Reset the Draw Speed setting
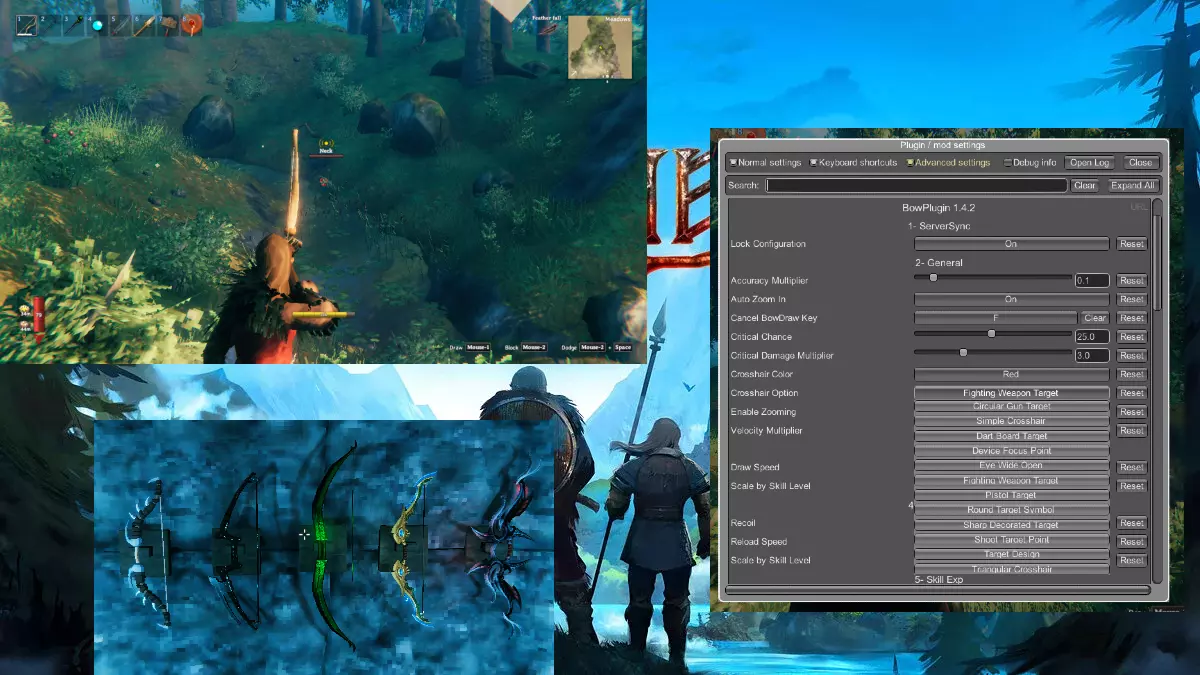Image resolution: width=1200 pixels, height=675 pixels. (1131, 467)
